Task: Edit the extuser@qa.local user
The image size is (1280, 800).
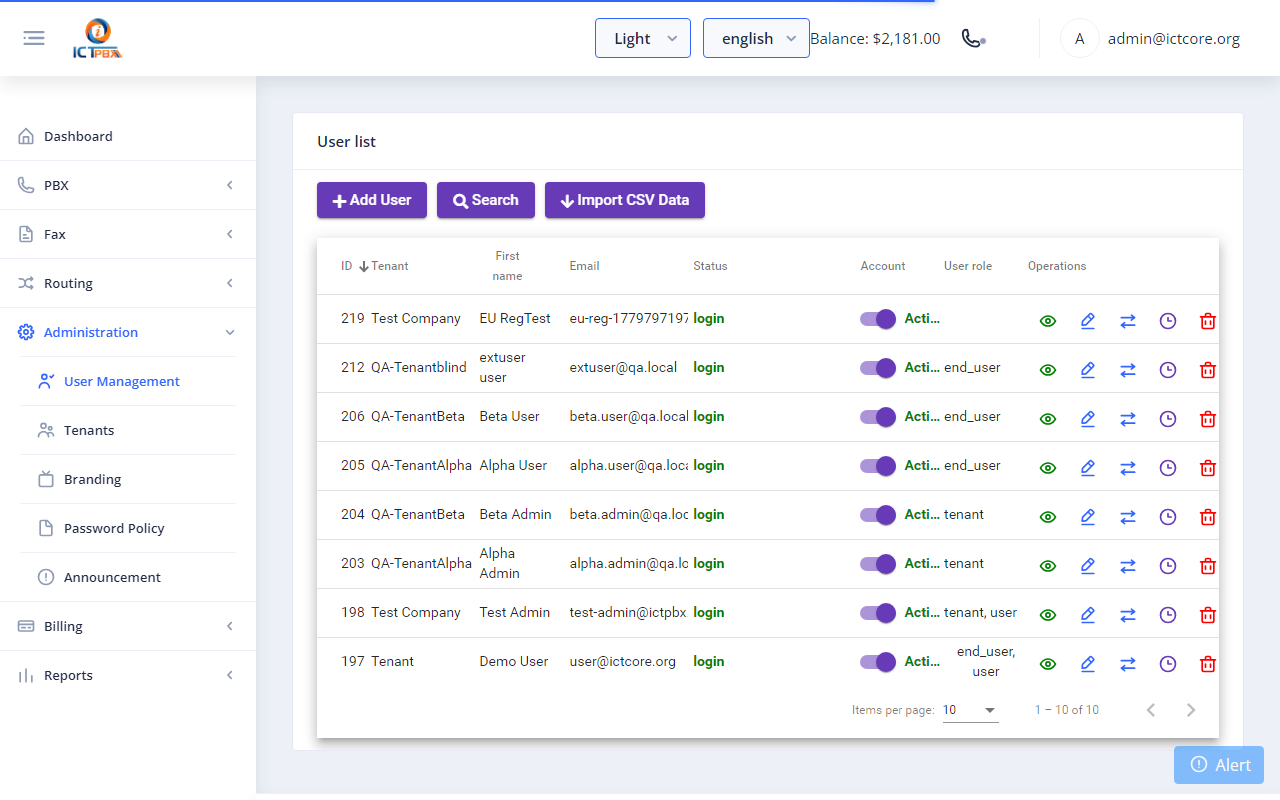Action: pyautogui.click(x=1088, y=370)
